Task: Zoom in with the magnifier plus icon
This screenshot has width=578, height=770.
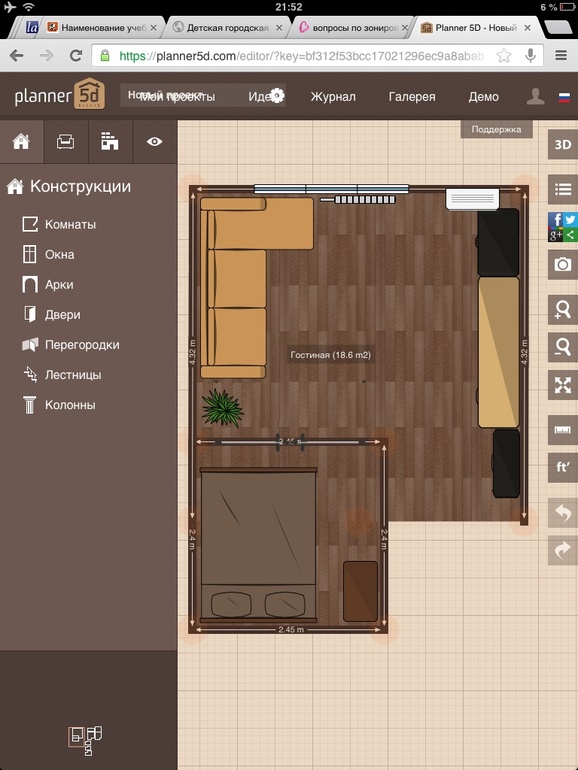Action: coord(563,310)
